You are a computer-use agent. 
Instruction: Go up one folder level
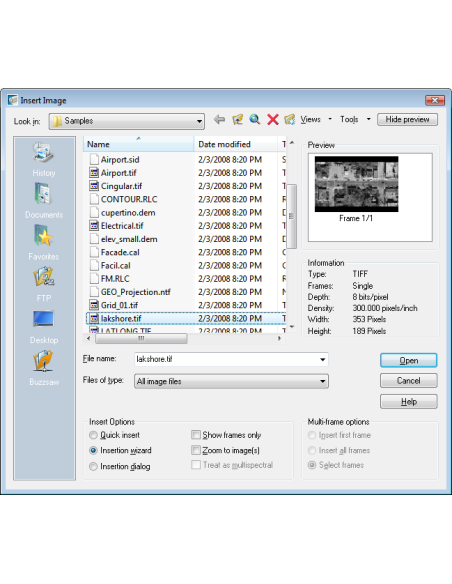pos(238,120)
